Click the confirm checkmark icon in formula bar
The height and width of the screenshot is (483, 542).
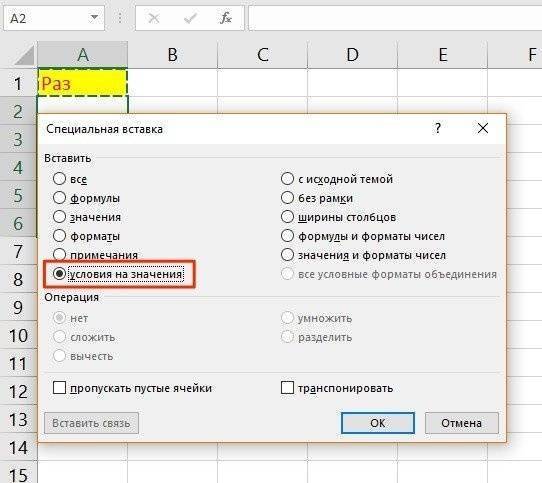coord(190,18)
